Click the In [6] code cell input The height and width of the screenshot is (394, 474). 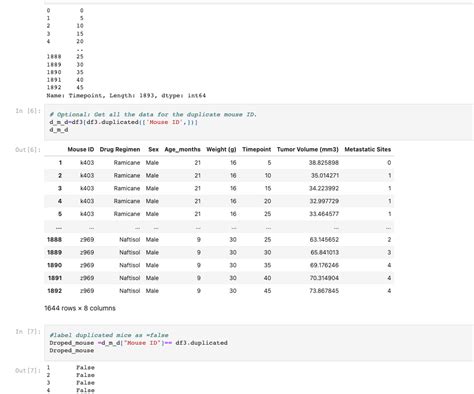pyautogui.click(x=259, y=122)
